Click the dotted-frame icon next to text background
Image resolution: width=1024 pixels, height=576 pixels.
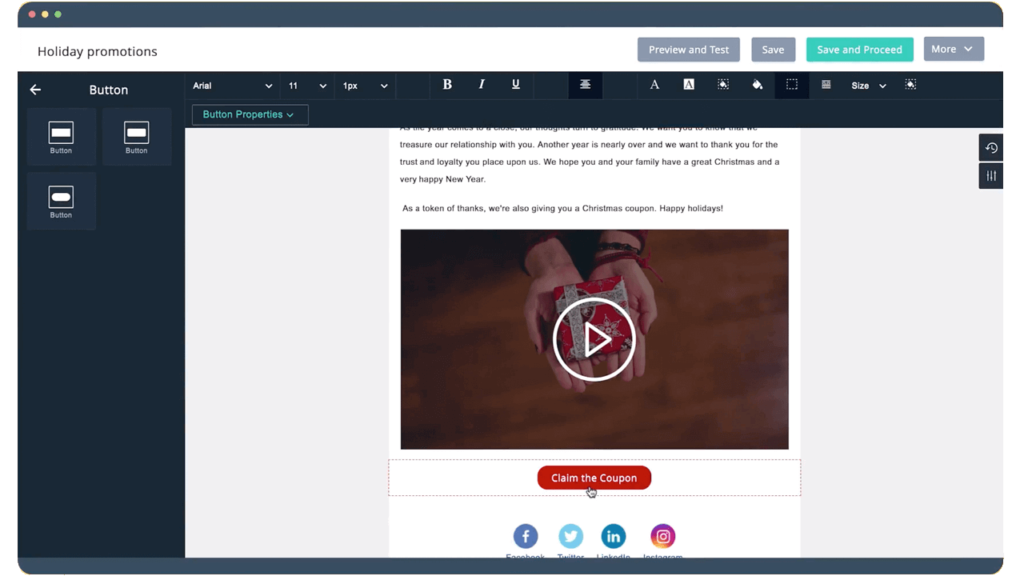723,84
